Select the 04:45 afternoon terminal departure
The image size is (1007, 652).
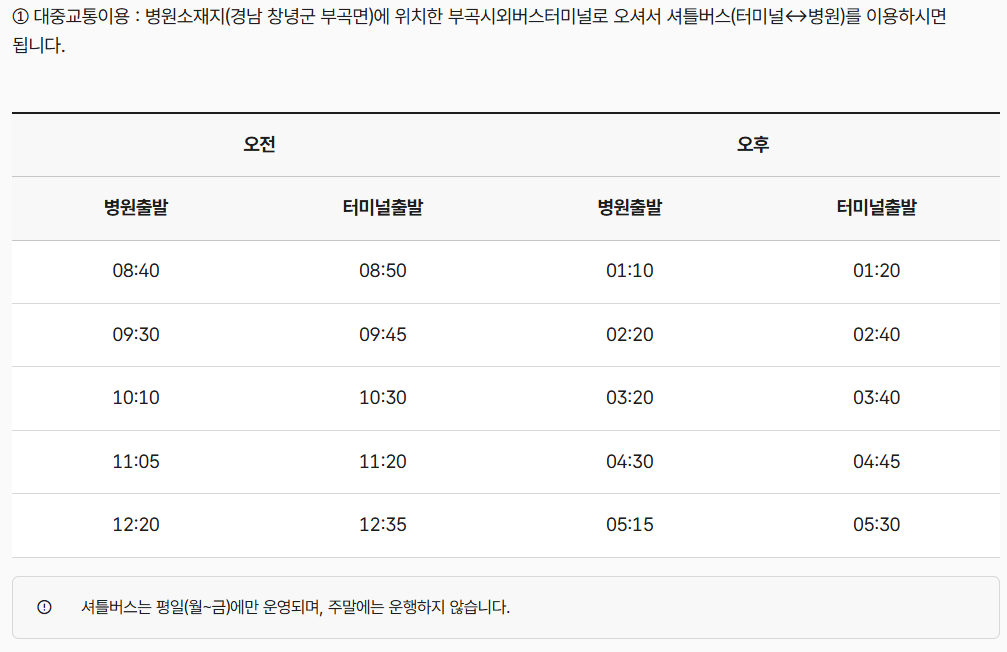coord(877,461)
